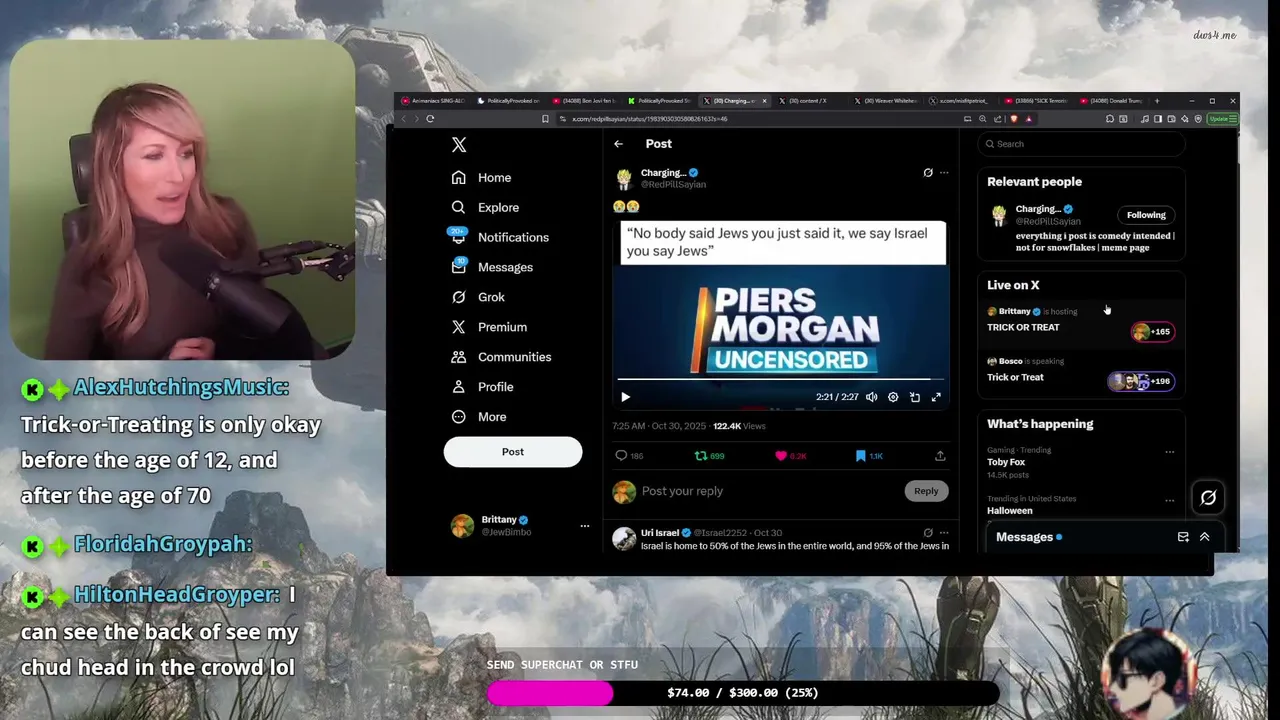Share the post via share icon
This screenshot has width=1280, height=720.
(940, 456)
